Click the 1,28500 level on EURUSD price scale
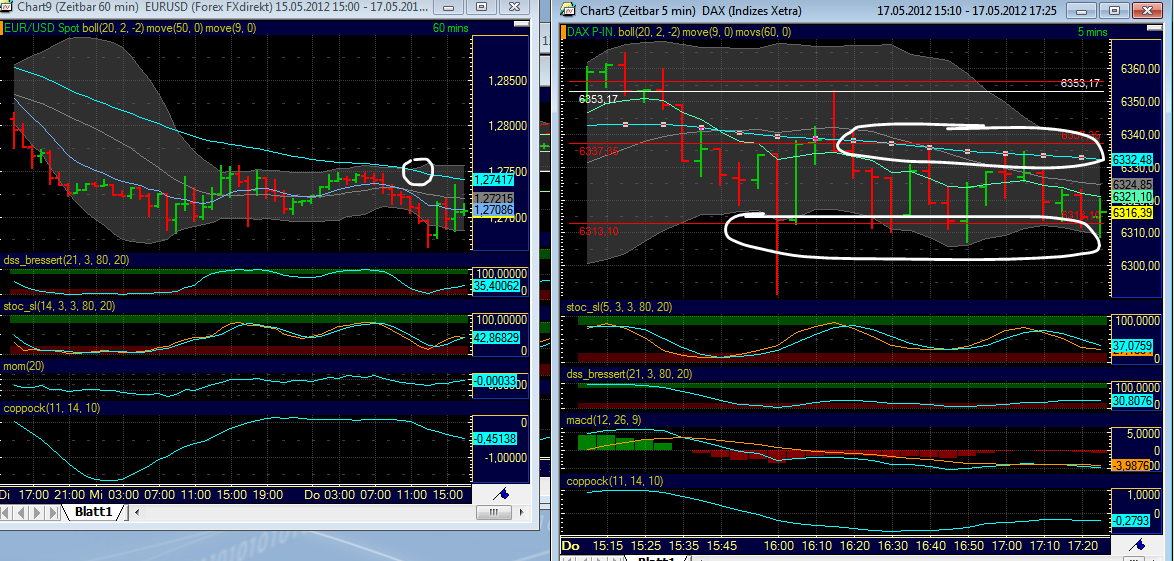This screenshot has height=561, width=1174. pos(507,81)
